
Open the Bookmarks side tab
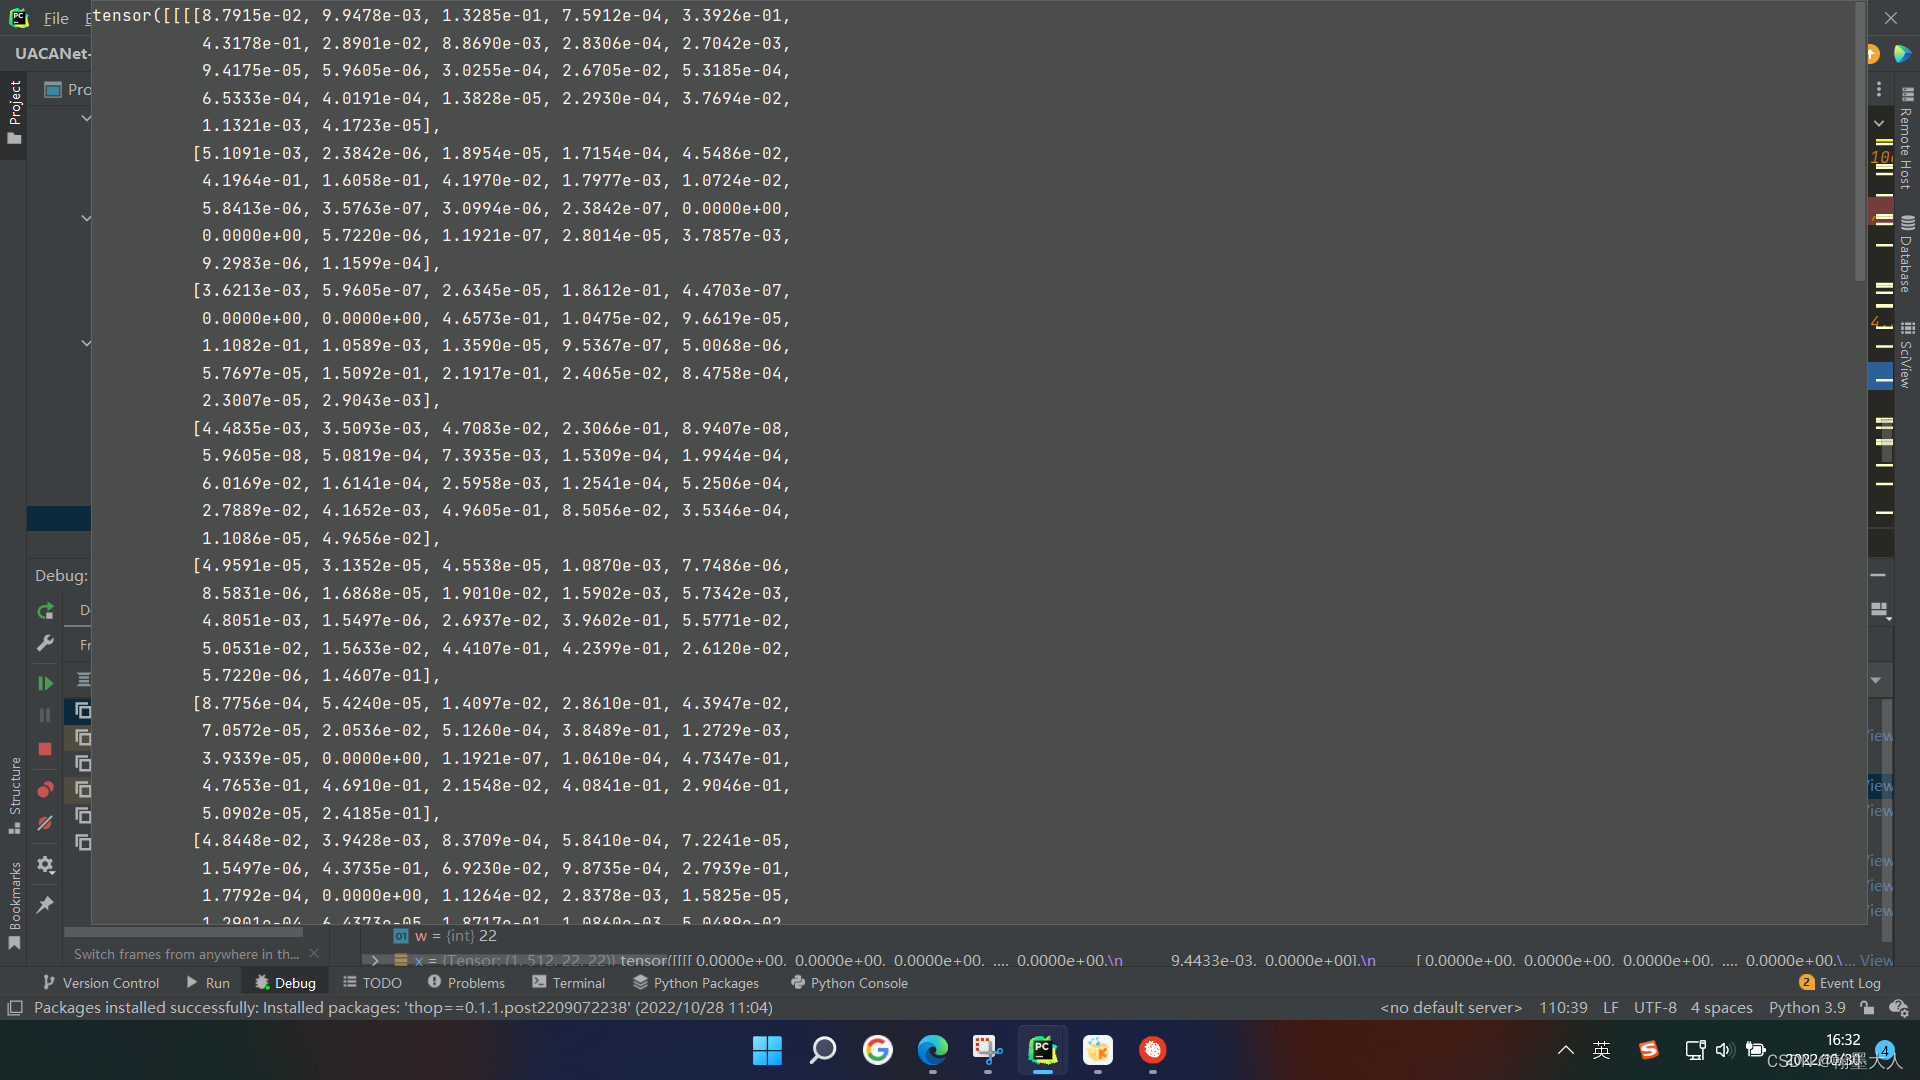pos(14,905)
